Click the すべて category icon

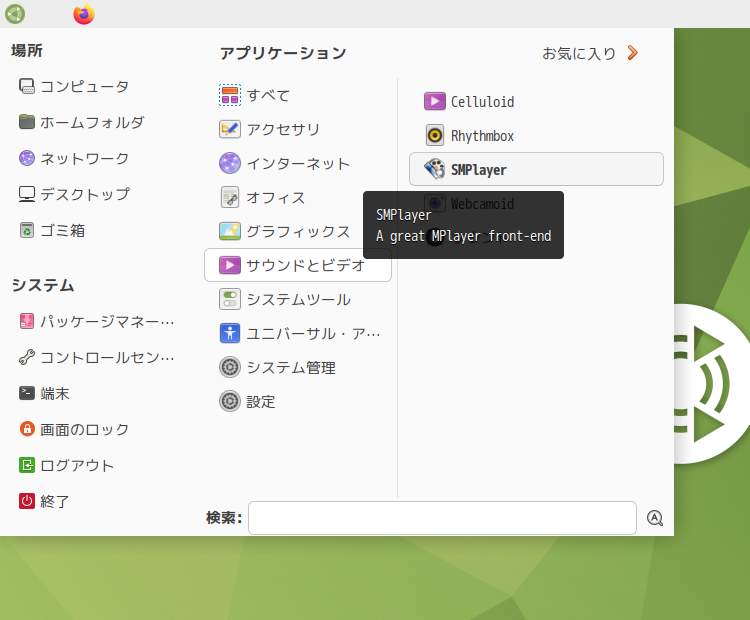(x=230, y=95)
